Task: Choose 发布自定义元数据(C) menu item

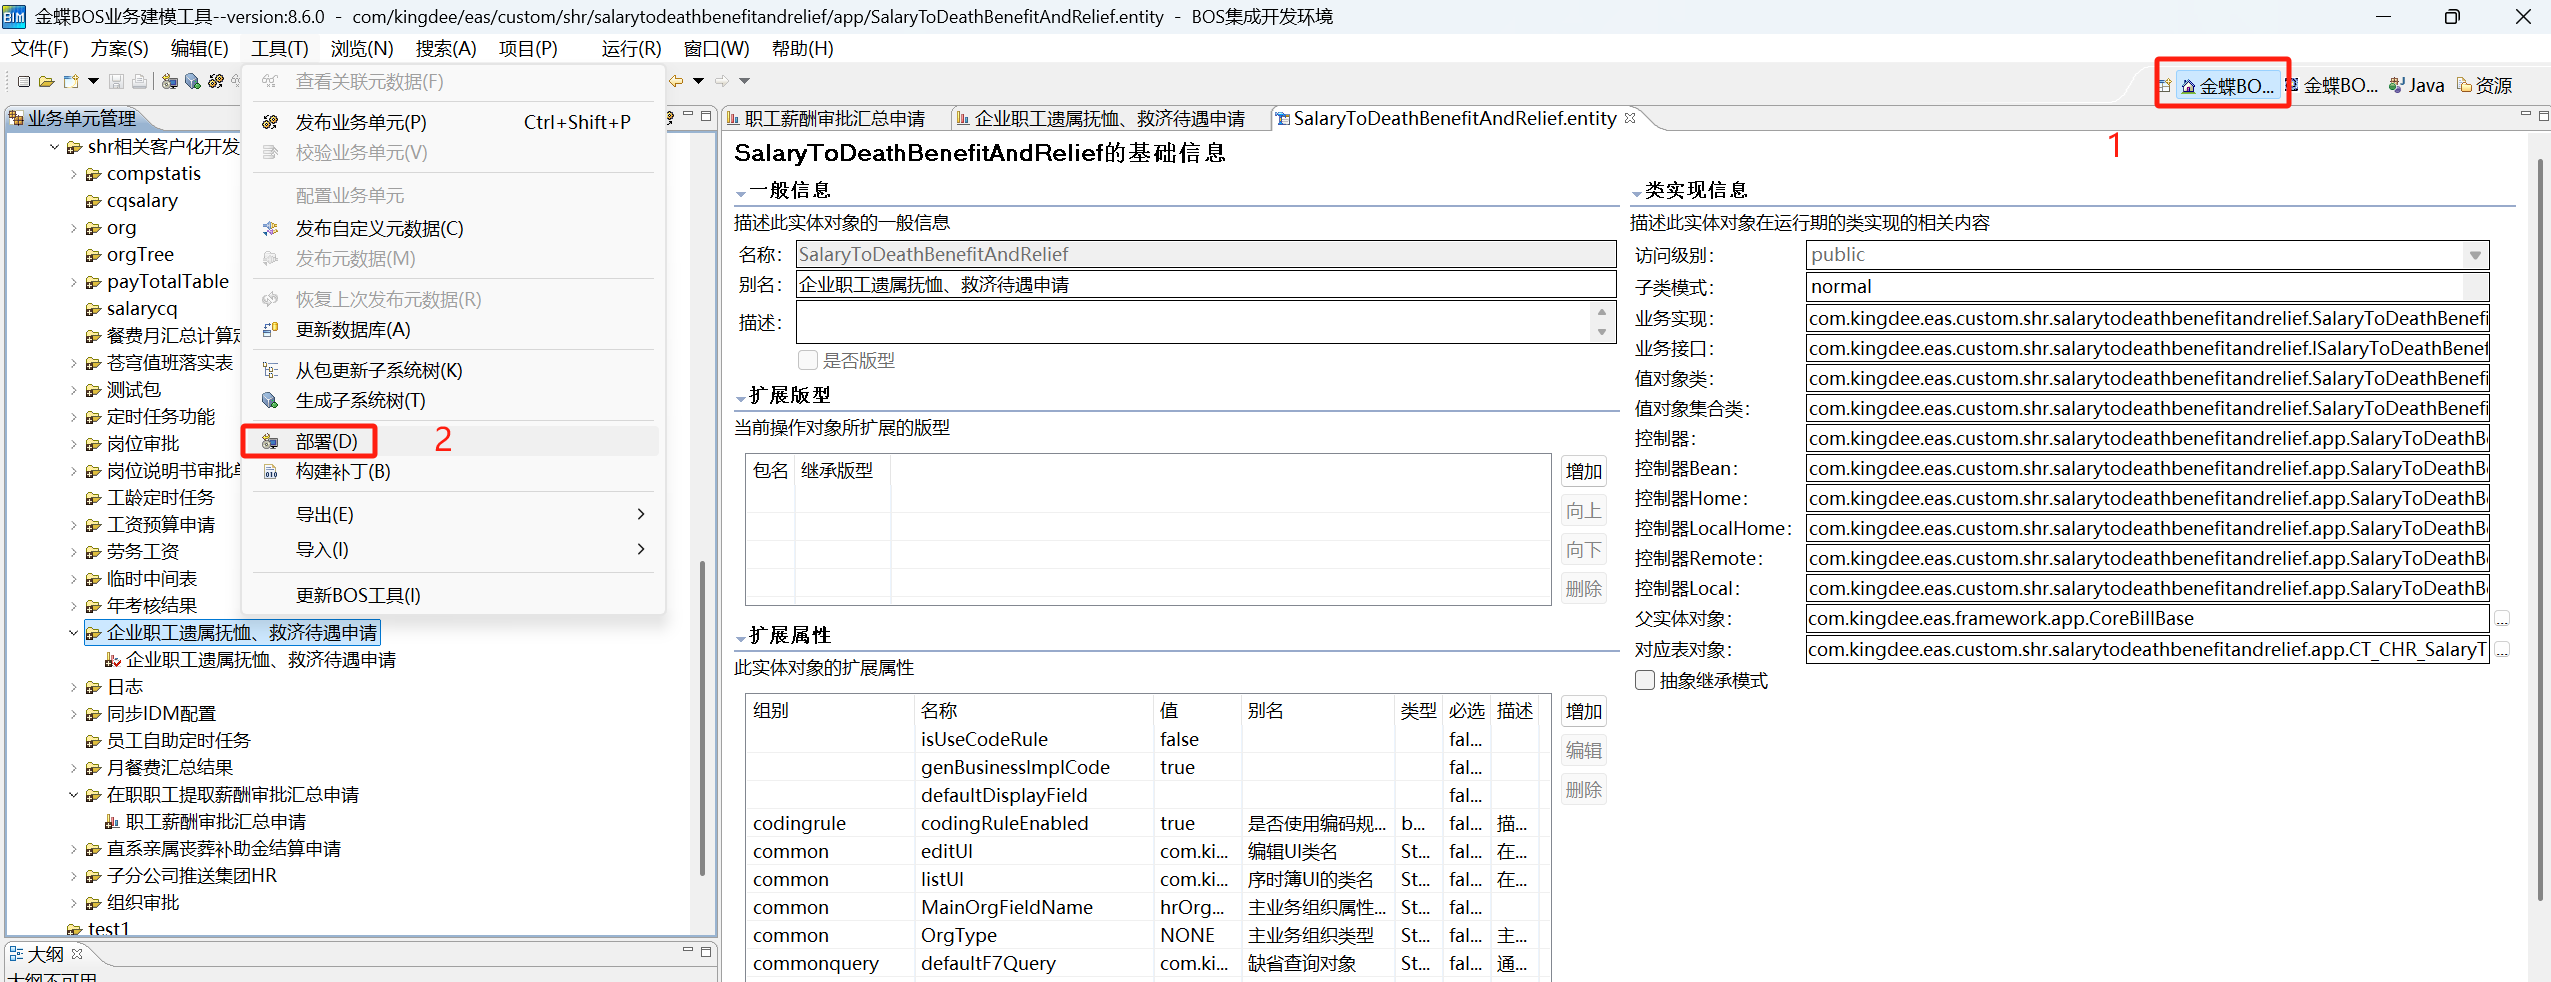Action: [x=452, y=229]
